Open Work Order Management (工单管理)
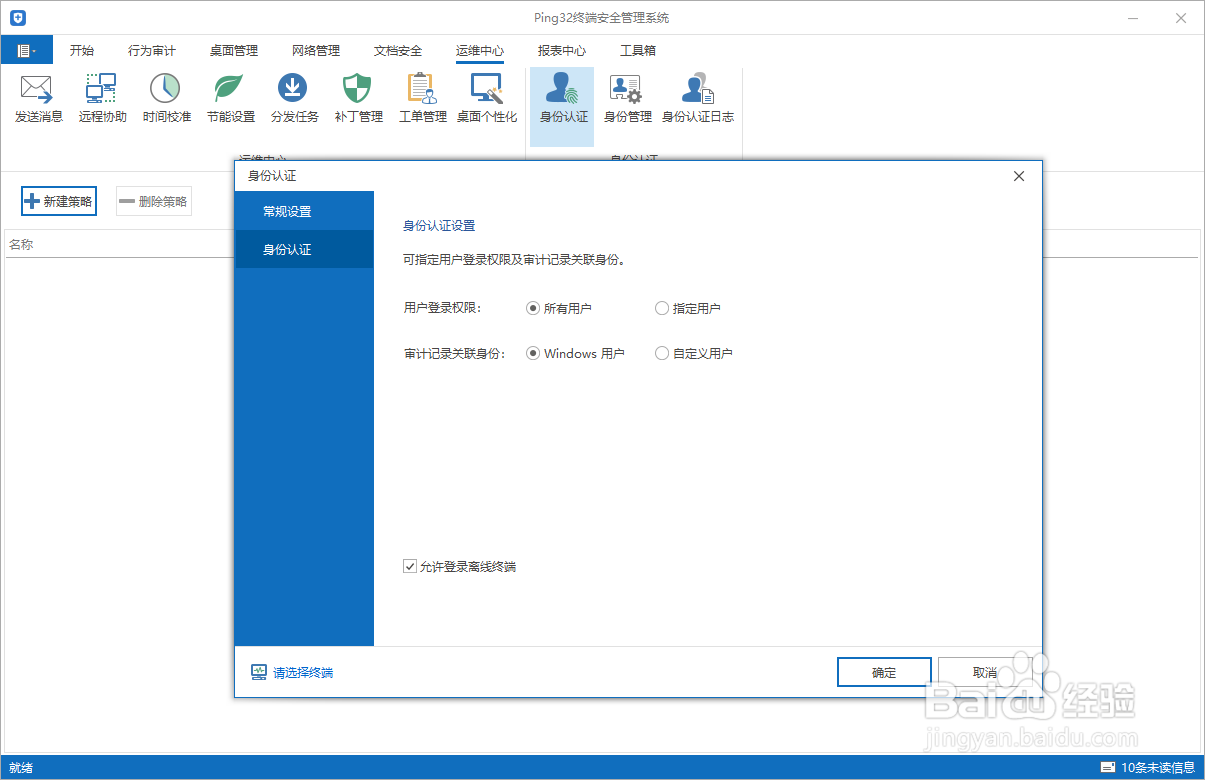 (423, 100)
